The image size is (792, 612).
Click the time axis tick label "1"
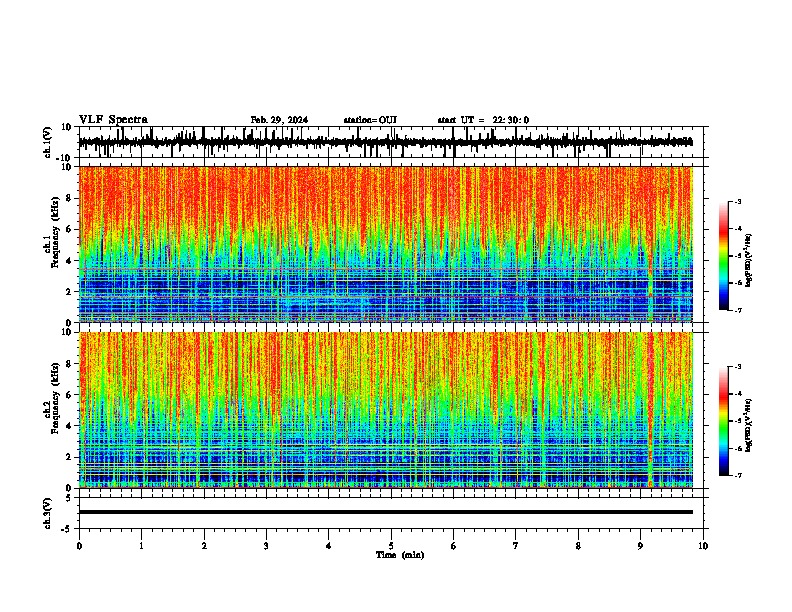[x=141, y=546]
